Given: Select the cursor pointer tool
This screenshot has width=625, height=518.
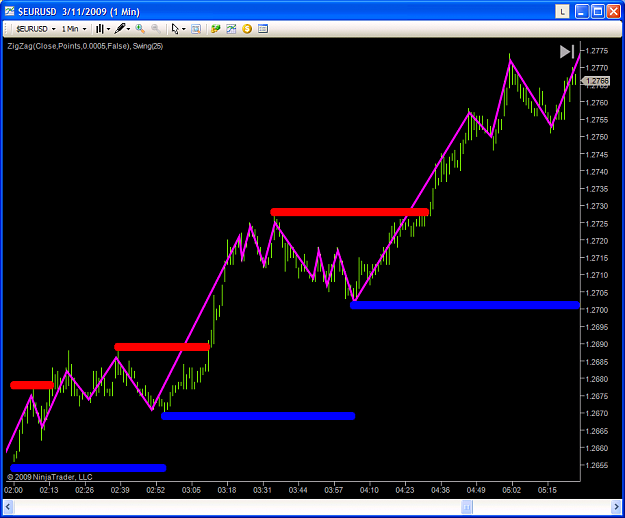Looking at the screenshot, I should pos(175,29).
